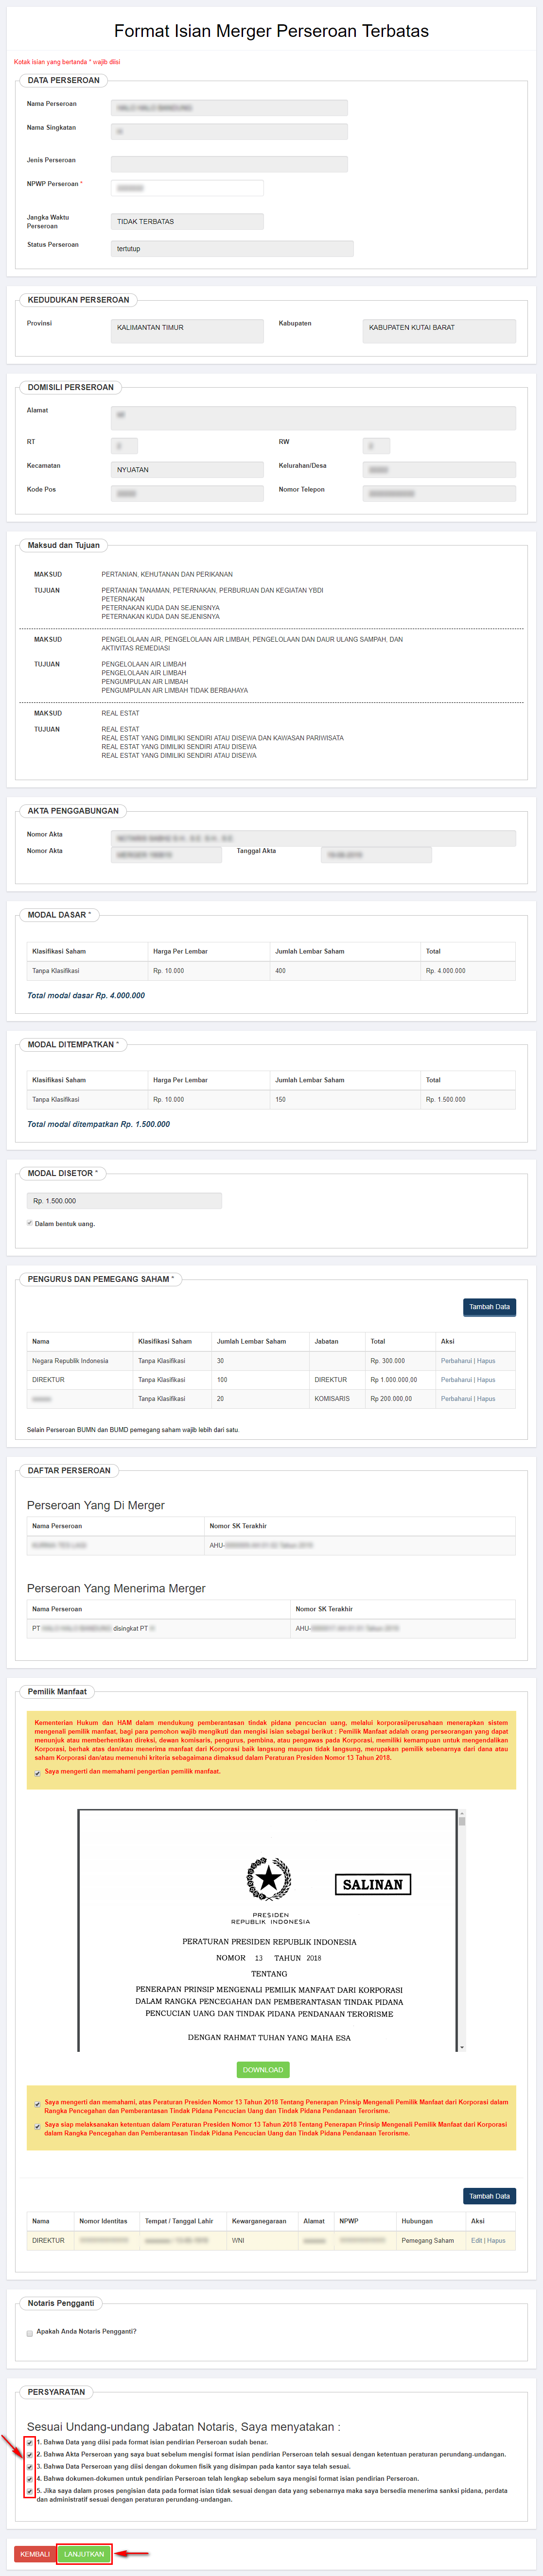Toggle Persyaratan statement 1 checkbox

30,2443
